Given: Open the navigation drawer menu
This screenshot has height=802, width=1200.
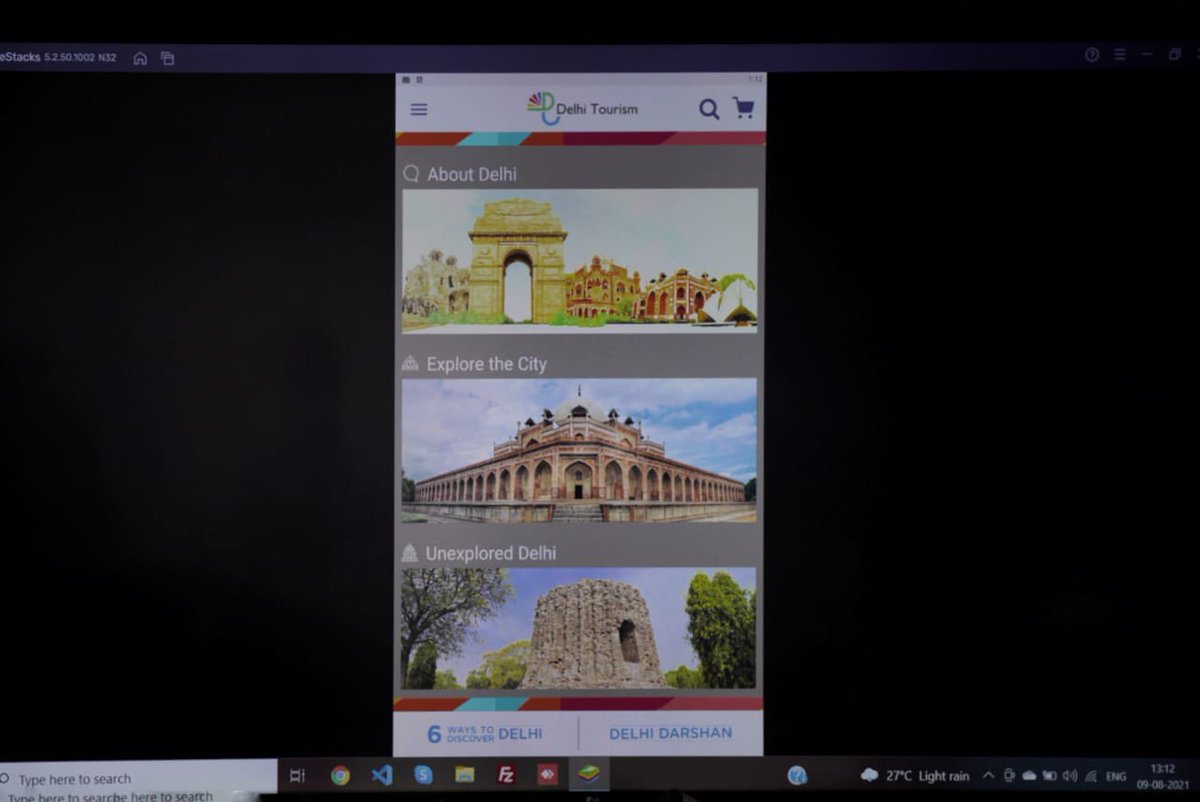Looking at the screenshot, I should click(x=418, y=109).
